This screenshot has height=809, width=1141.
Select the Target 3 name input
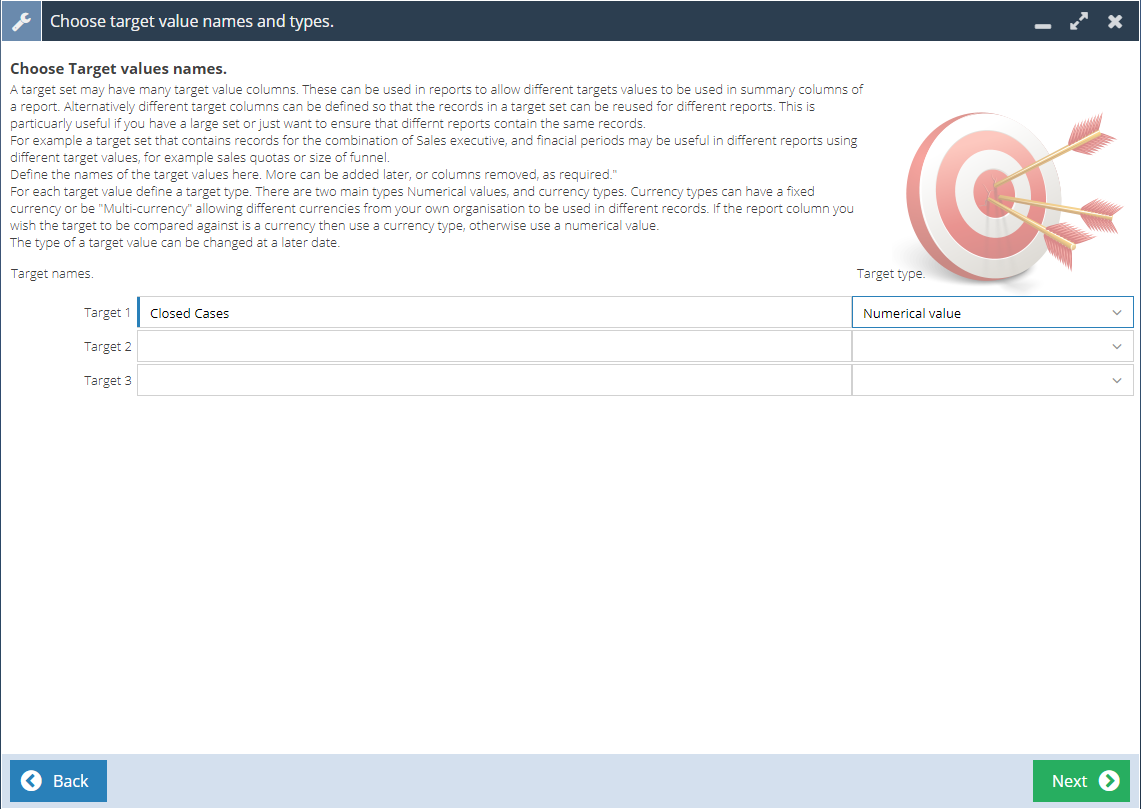493,381
